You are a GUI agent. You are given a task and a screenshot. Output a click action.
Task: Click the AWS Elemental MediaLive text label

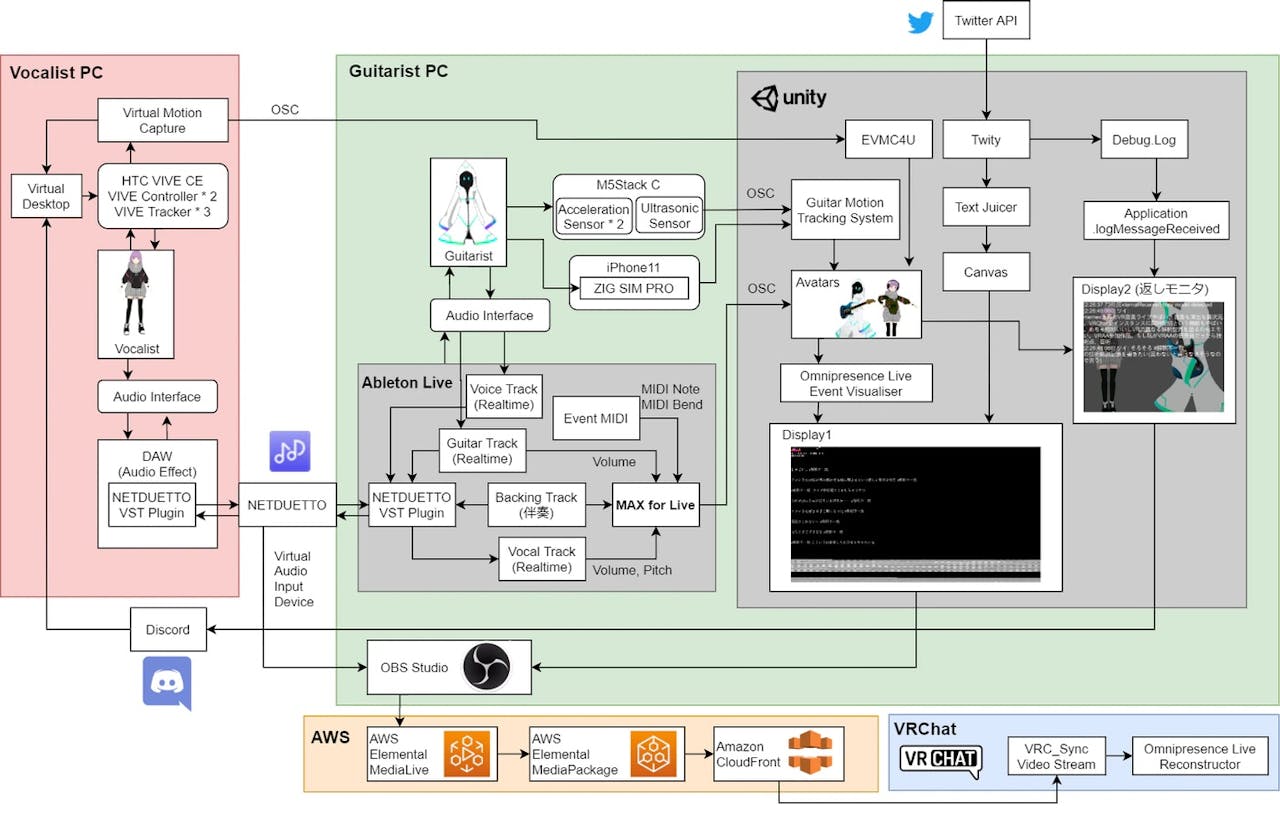(398, 755)
